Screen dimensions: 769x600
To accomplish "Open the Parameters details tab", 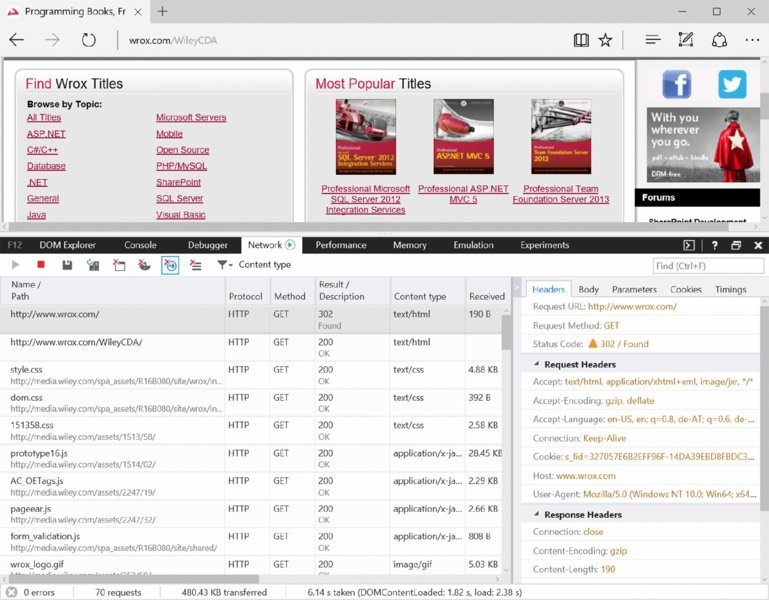I will (634, 289).
